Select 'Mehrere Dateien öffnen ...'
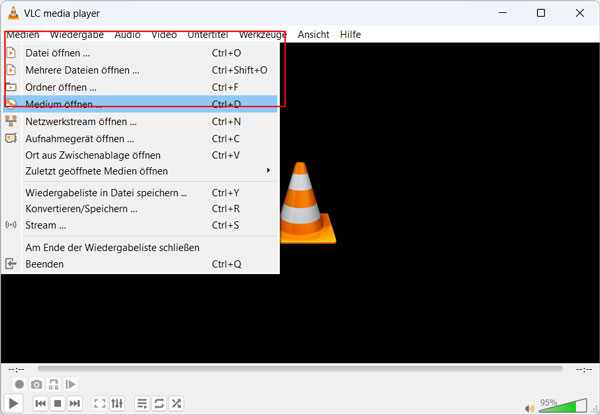600x415 pixels. [x=140, y=70]
